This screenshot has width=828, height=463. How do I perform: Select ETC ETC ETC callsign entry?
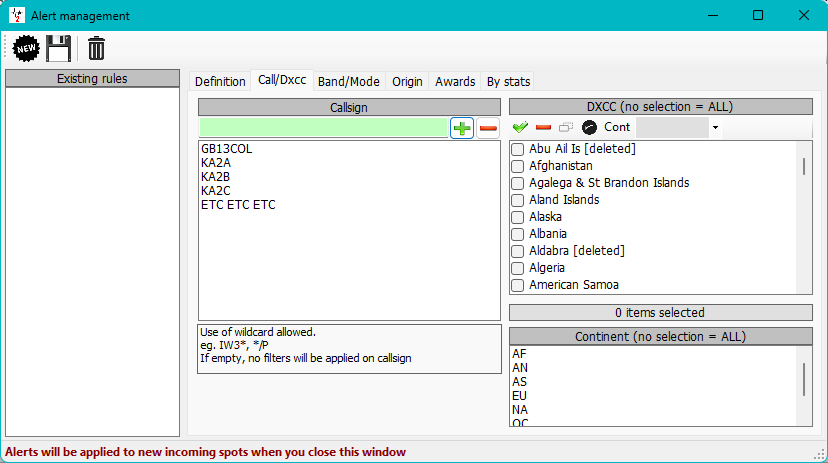[x=238, y=205]
